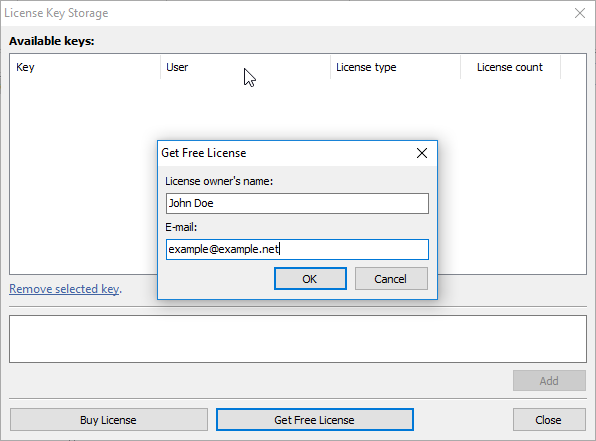Screen dimensions: 596x441
Task: Click the E-mail input field
Action: [x=297, y=249]
